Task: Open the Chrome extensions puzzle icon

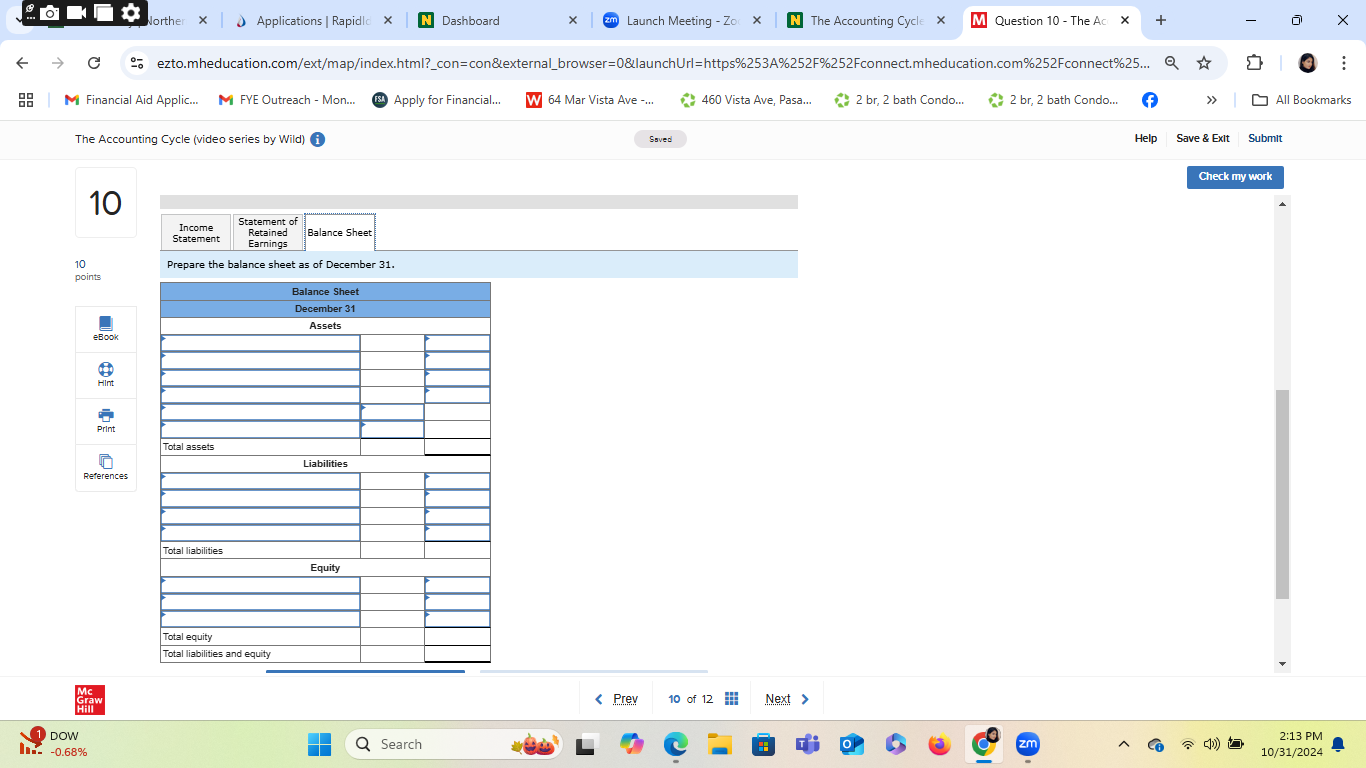Action: (x=1255, y=63)
